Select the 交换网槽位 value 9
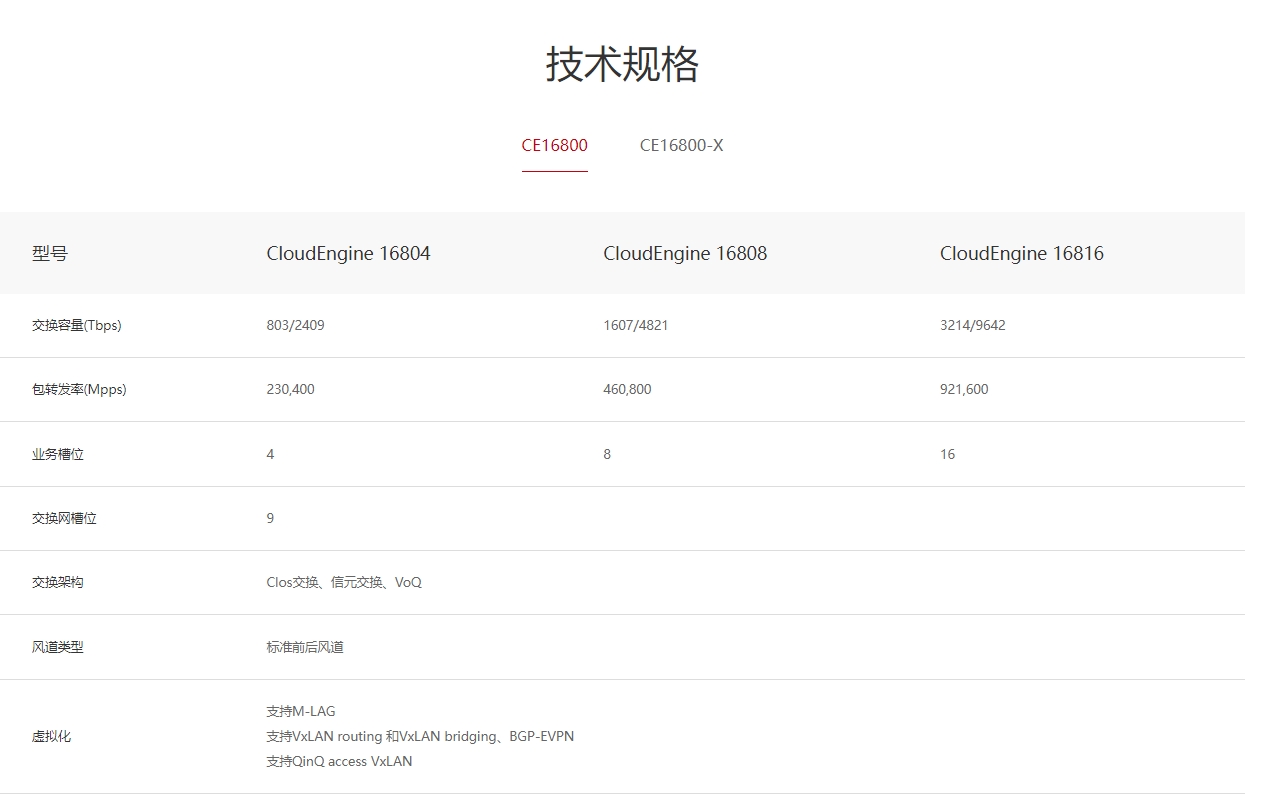 point(270,519)
